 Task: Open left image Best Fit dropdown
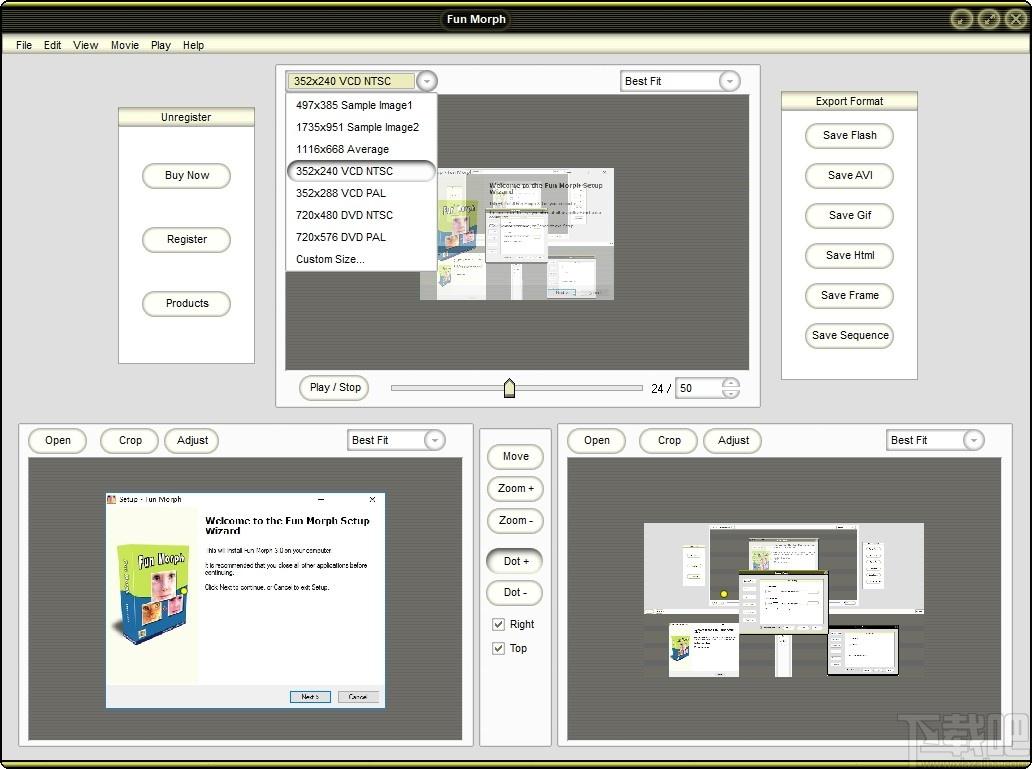434,440
